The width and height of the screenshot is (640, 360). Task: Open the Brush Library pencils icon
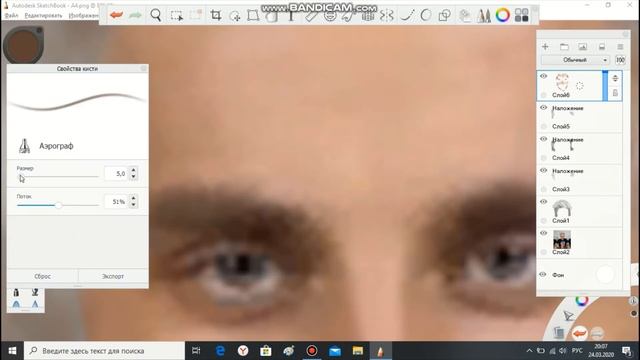[484, 16]
